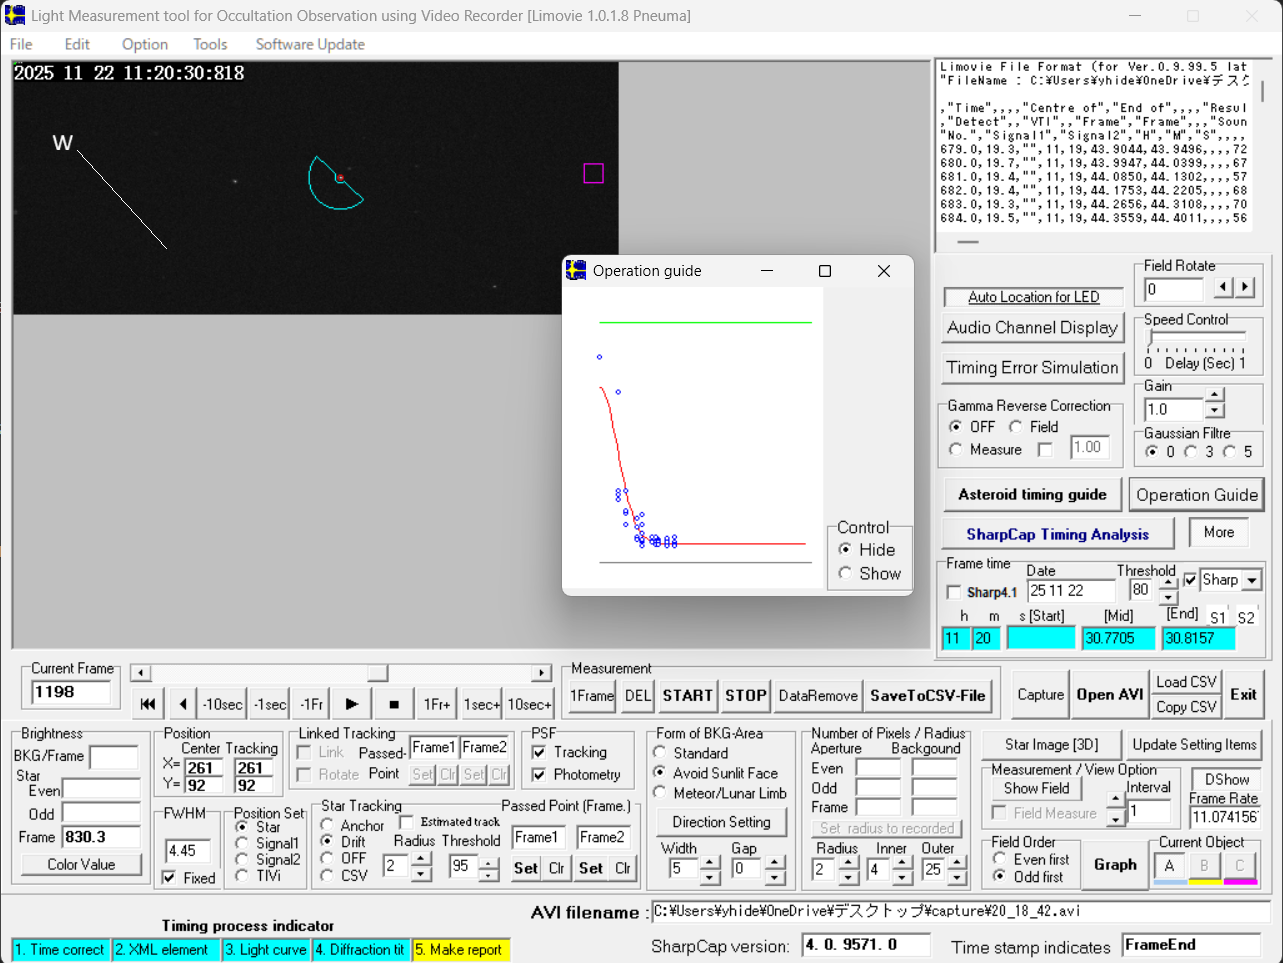
Task: Open the Software Update menu
Action: click(310, 44)
